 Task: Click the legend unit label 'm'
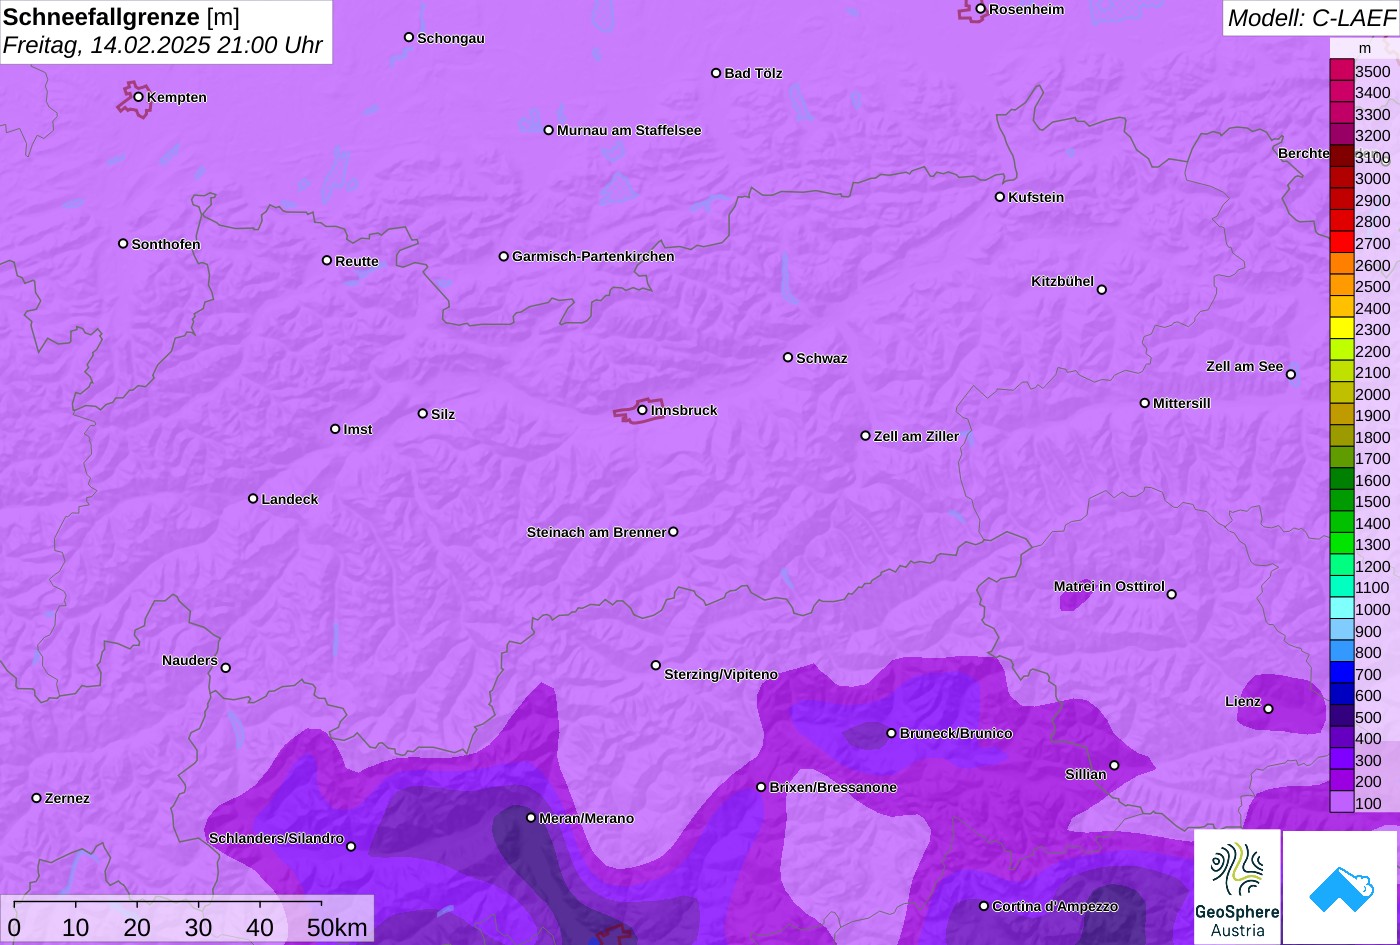point(1365,48)
